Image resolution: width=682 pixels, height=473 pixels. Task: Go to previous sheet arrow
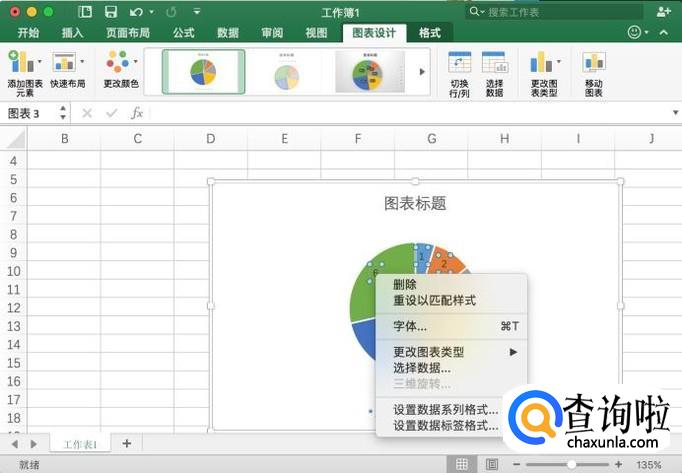pos(15,444)
